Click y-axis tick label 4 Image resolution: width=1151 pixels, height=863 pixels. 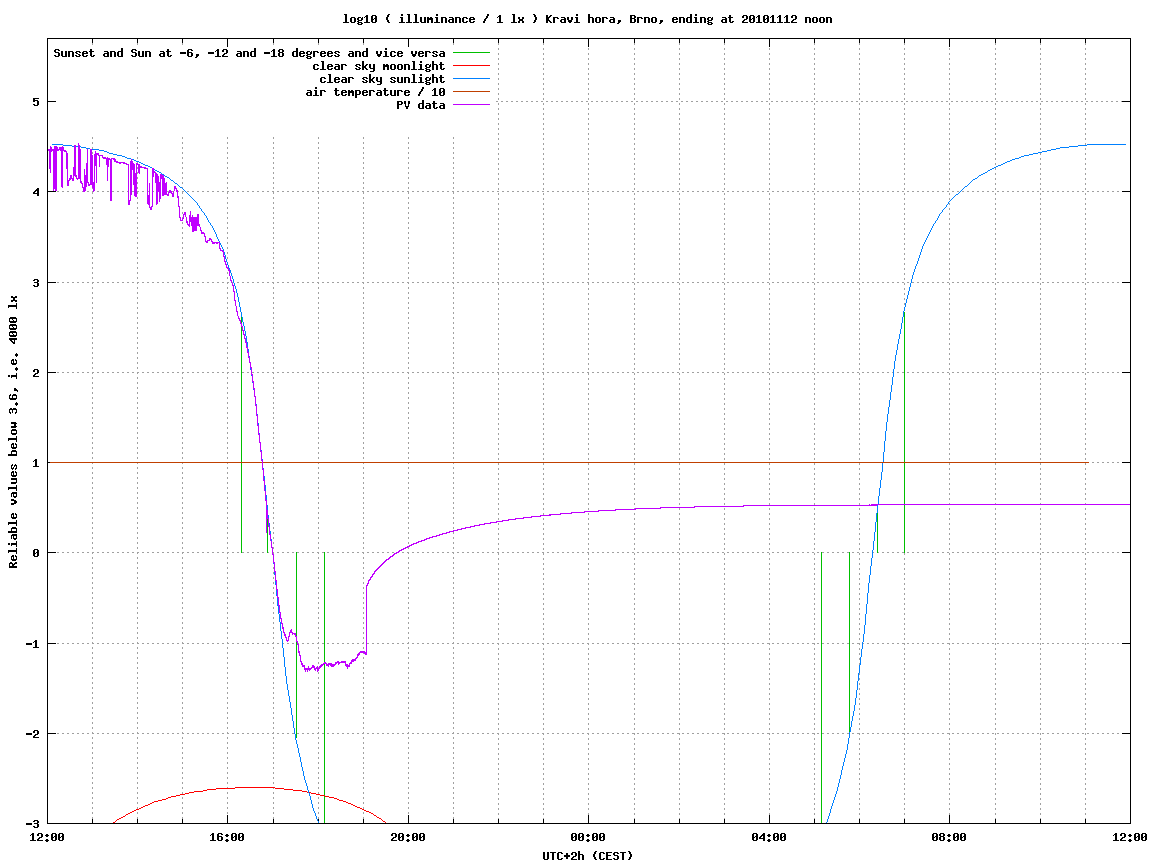36,192
